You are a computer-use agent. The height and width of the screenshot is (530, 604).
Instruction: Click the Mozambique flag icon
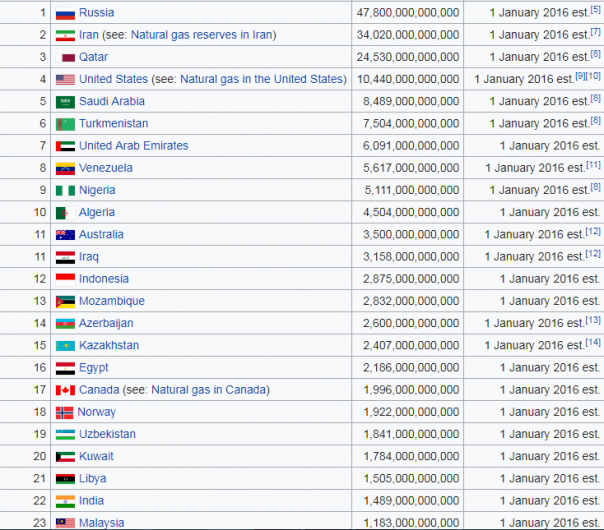coord(65,301)
